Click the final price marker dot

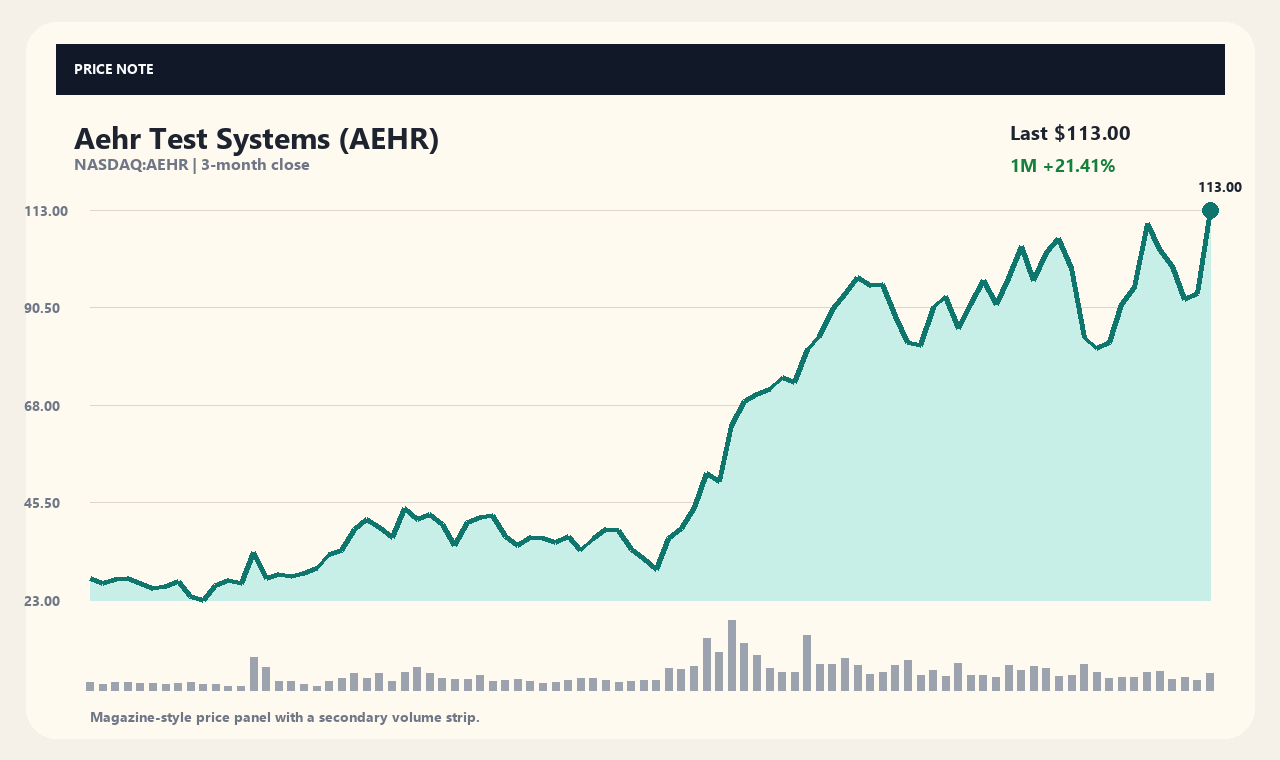pyautogui.click(x=1210, y=210)
